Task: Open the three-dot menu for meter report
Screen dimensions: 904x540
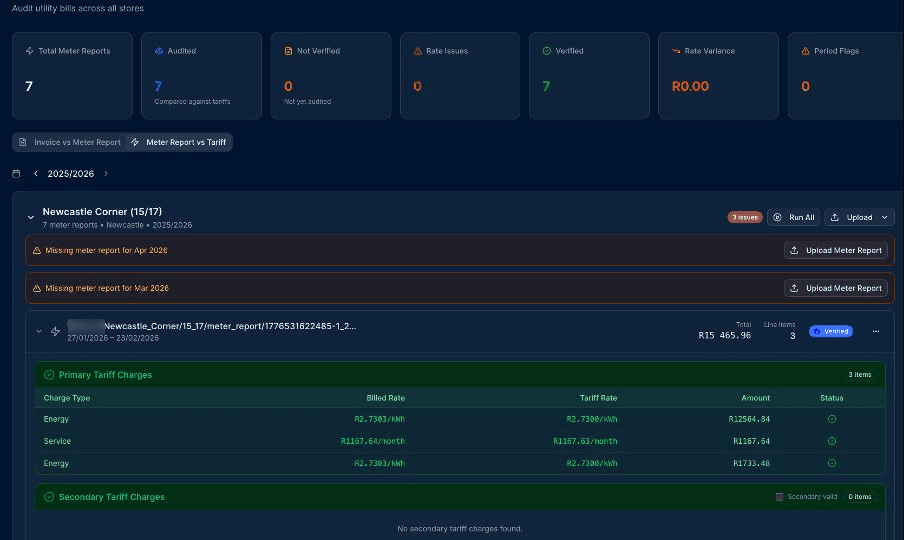Action: (x=876, y=331)
